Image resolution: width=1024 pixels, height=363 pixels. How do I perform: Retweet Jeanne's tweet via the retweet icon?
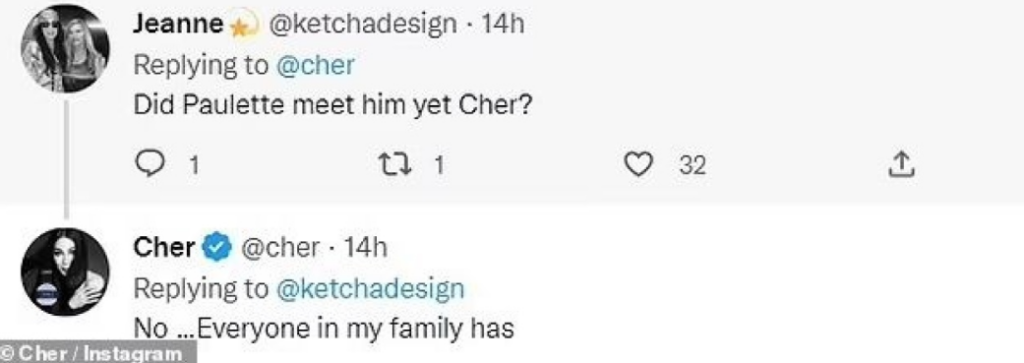[399, 165]
